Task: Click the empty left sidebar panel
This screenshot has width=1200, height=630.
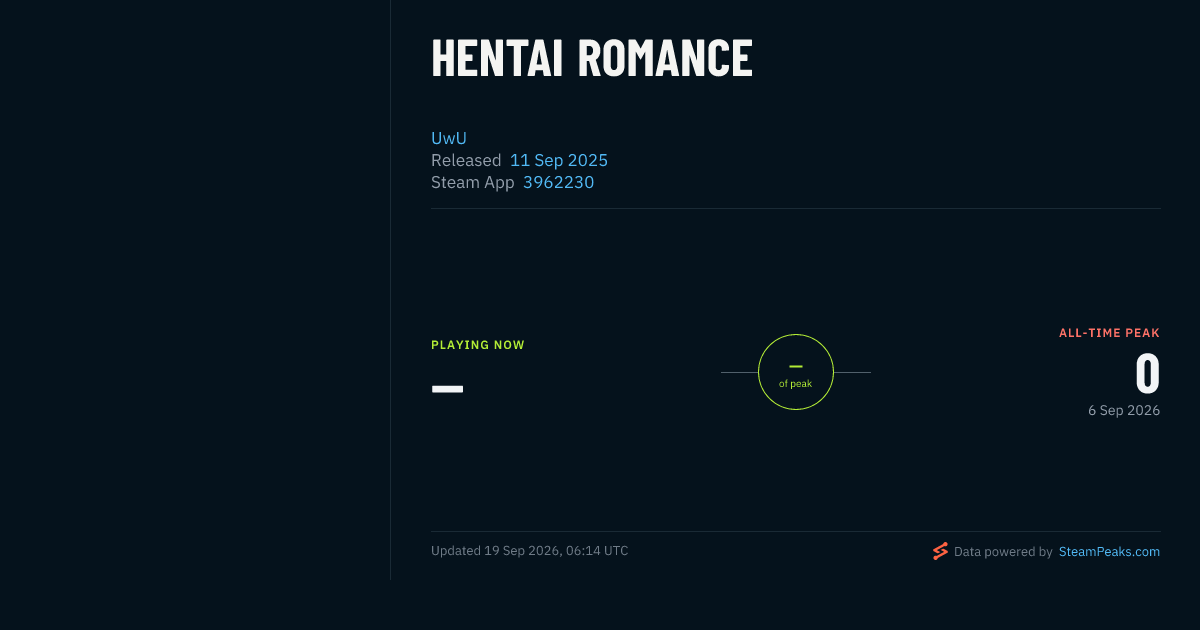Action: [195, 290]
